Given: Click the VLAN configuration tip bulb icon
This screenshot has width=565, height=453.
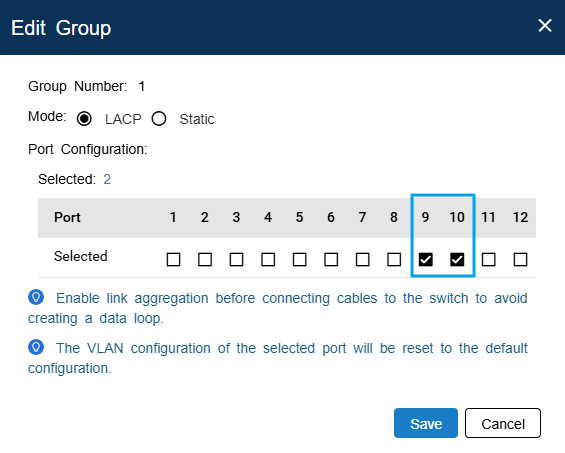Looking at the screenshot, I should pyautogui.click(x=36, y=347).
